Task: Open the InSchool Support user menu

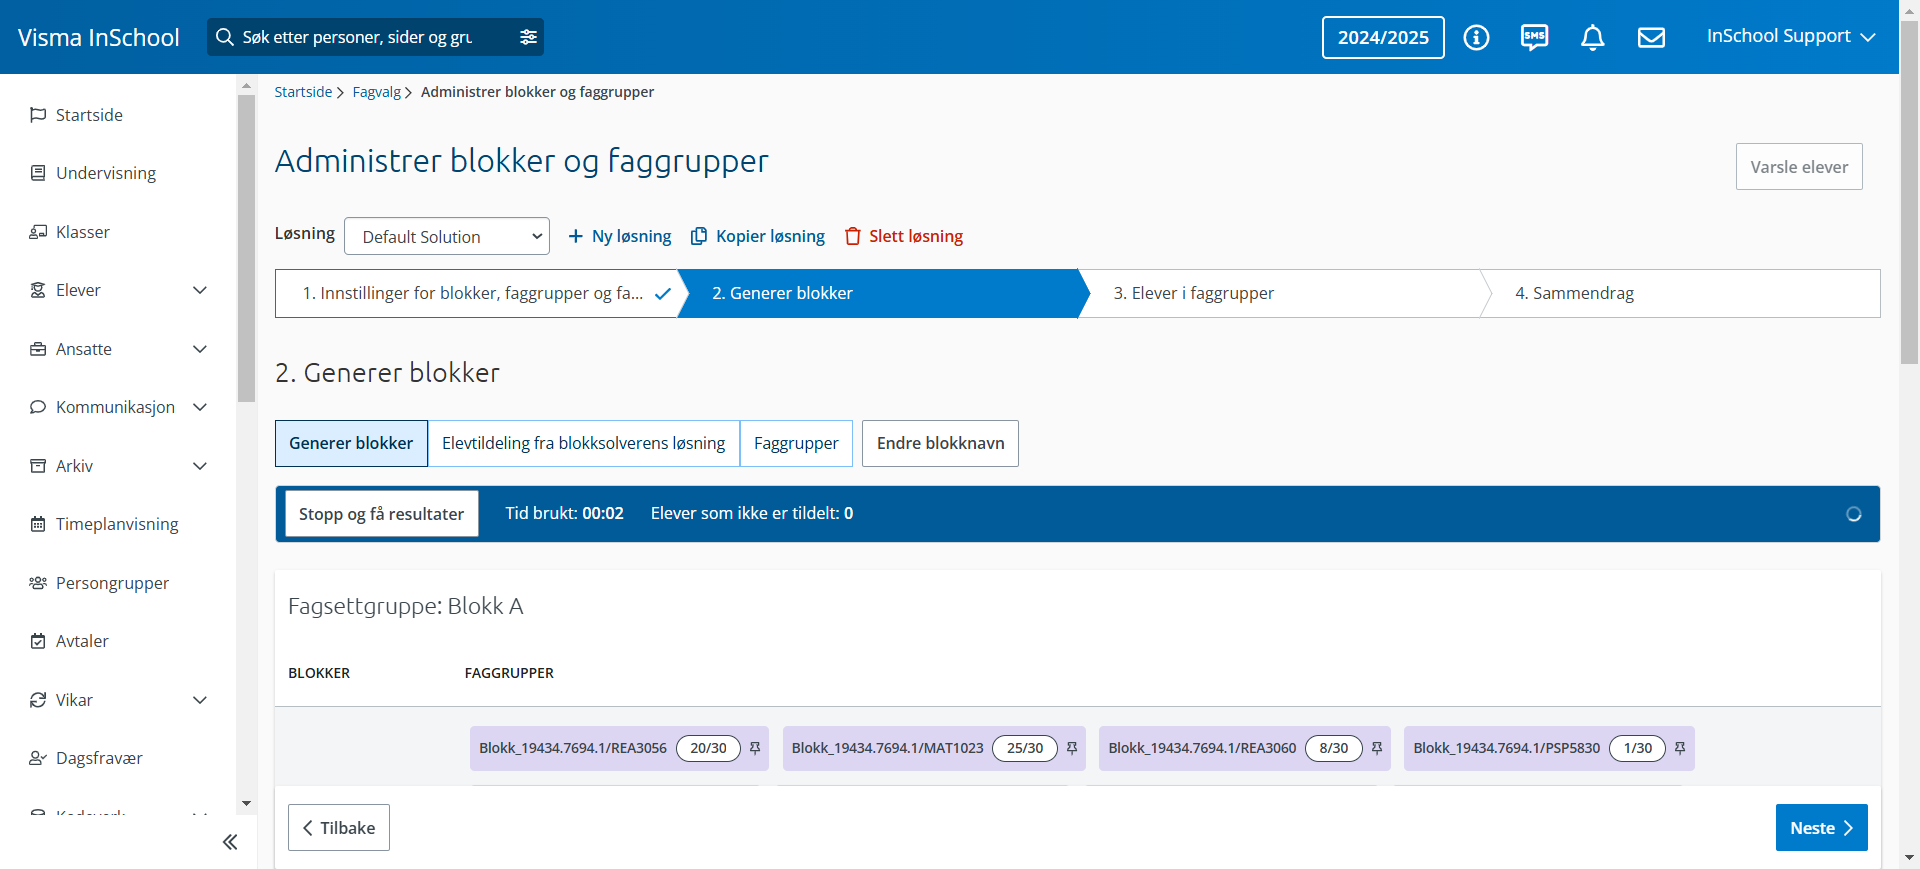Action: point(1790,36)
